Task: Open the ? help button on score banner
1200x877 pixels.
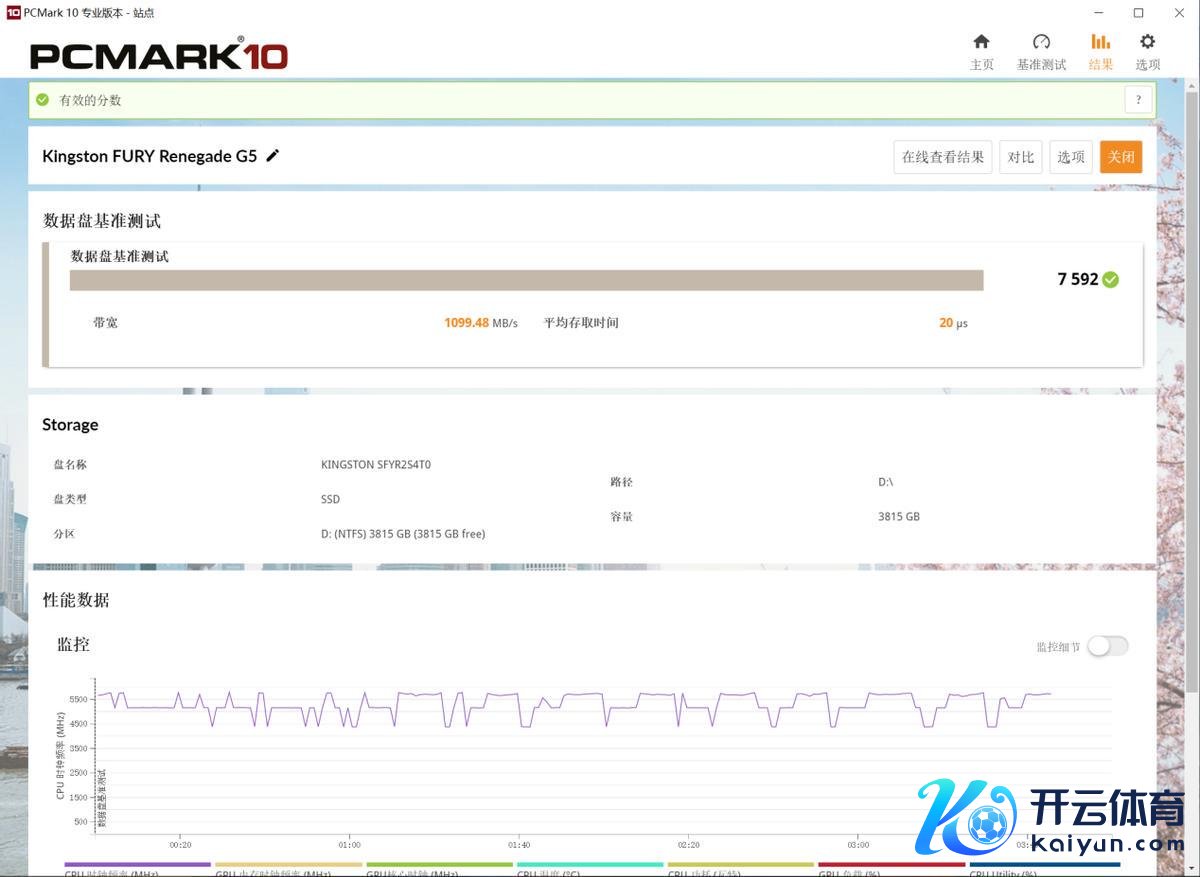Action: [1138, 100]
